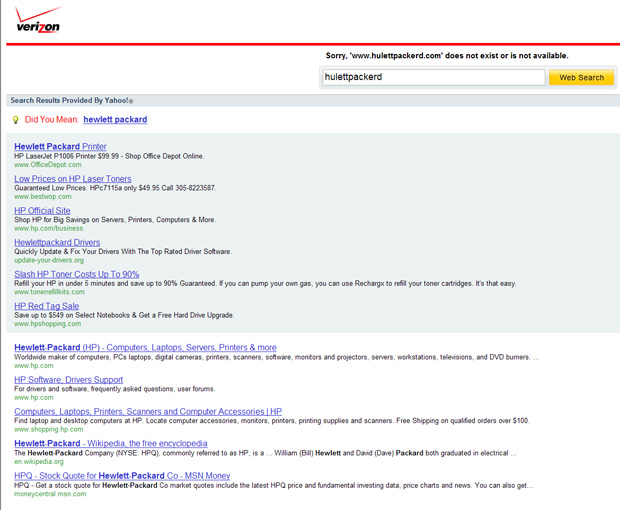The width and height of the screenshot is (620, 510).
Task: Click the www.hpshopping.com URL text
Action: coord(47,324)
